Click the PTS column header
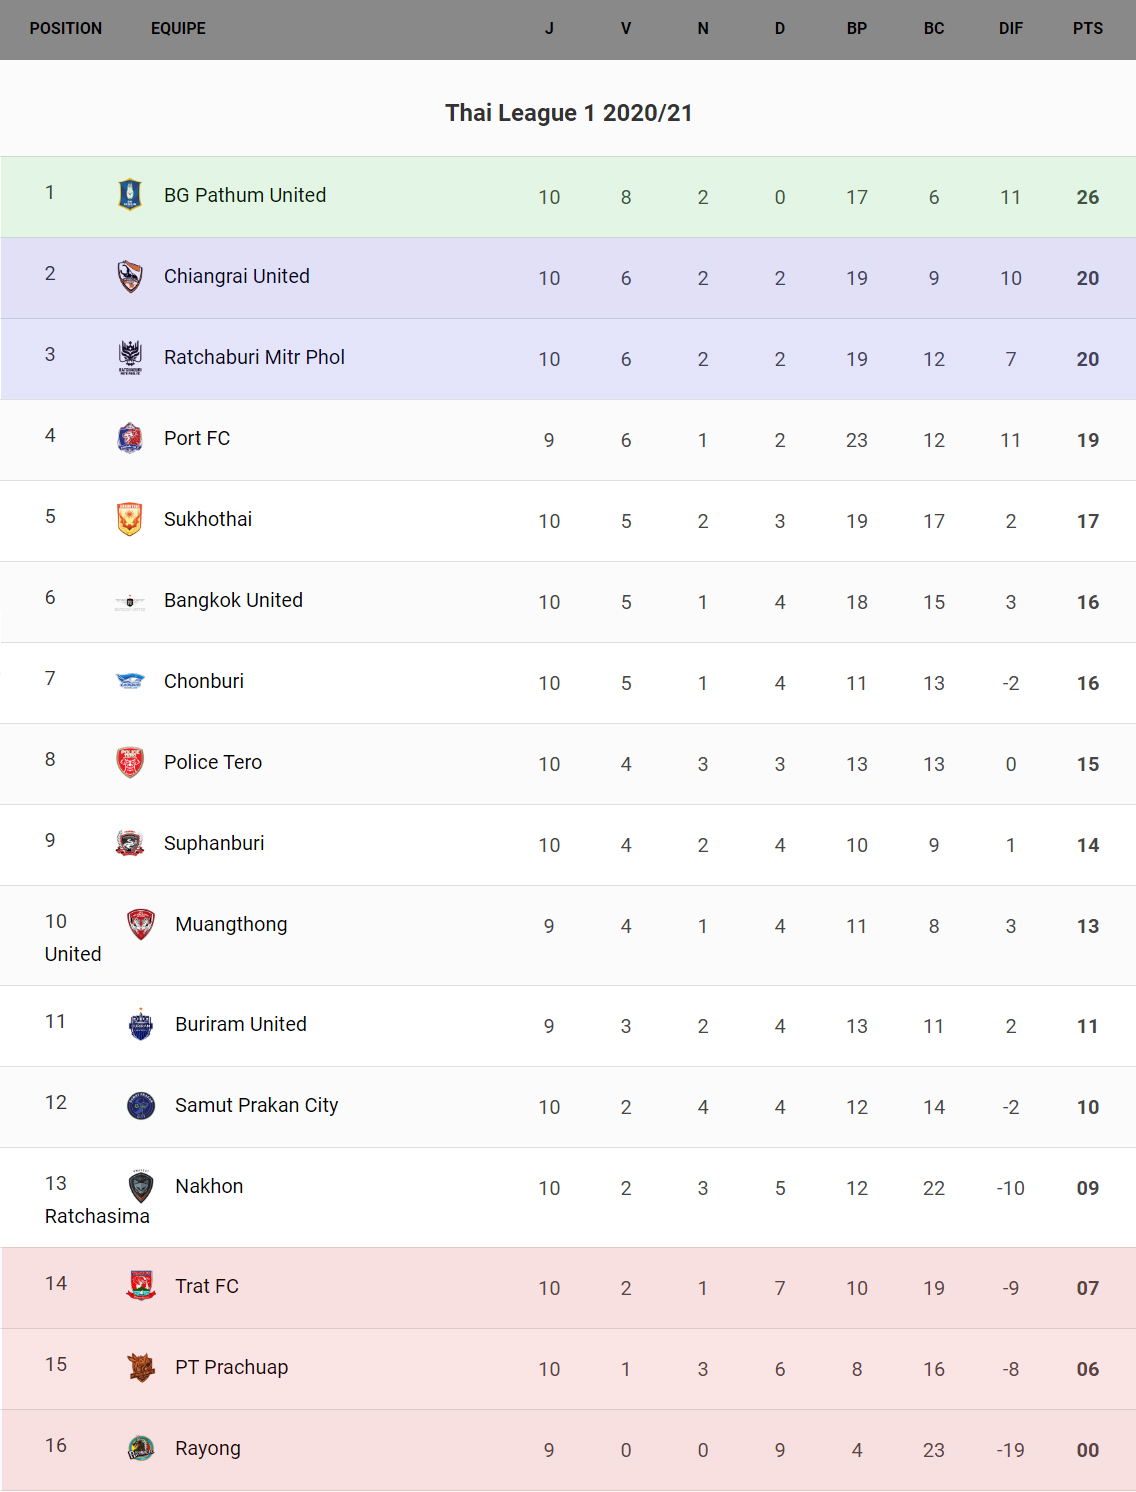The height and width of the screenshot is (1492, 1136). [x=1087, y=29]
